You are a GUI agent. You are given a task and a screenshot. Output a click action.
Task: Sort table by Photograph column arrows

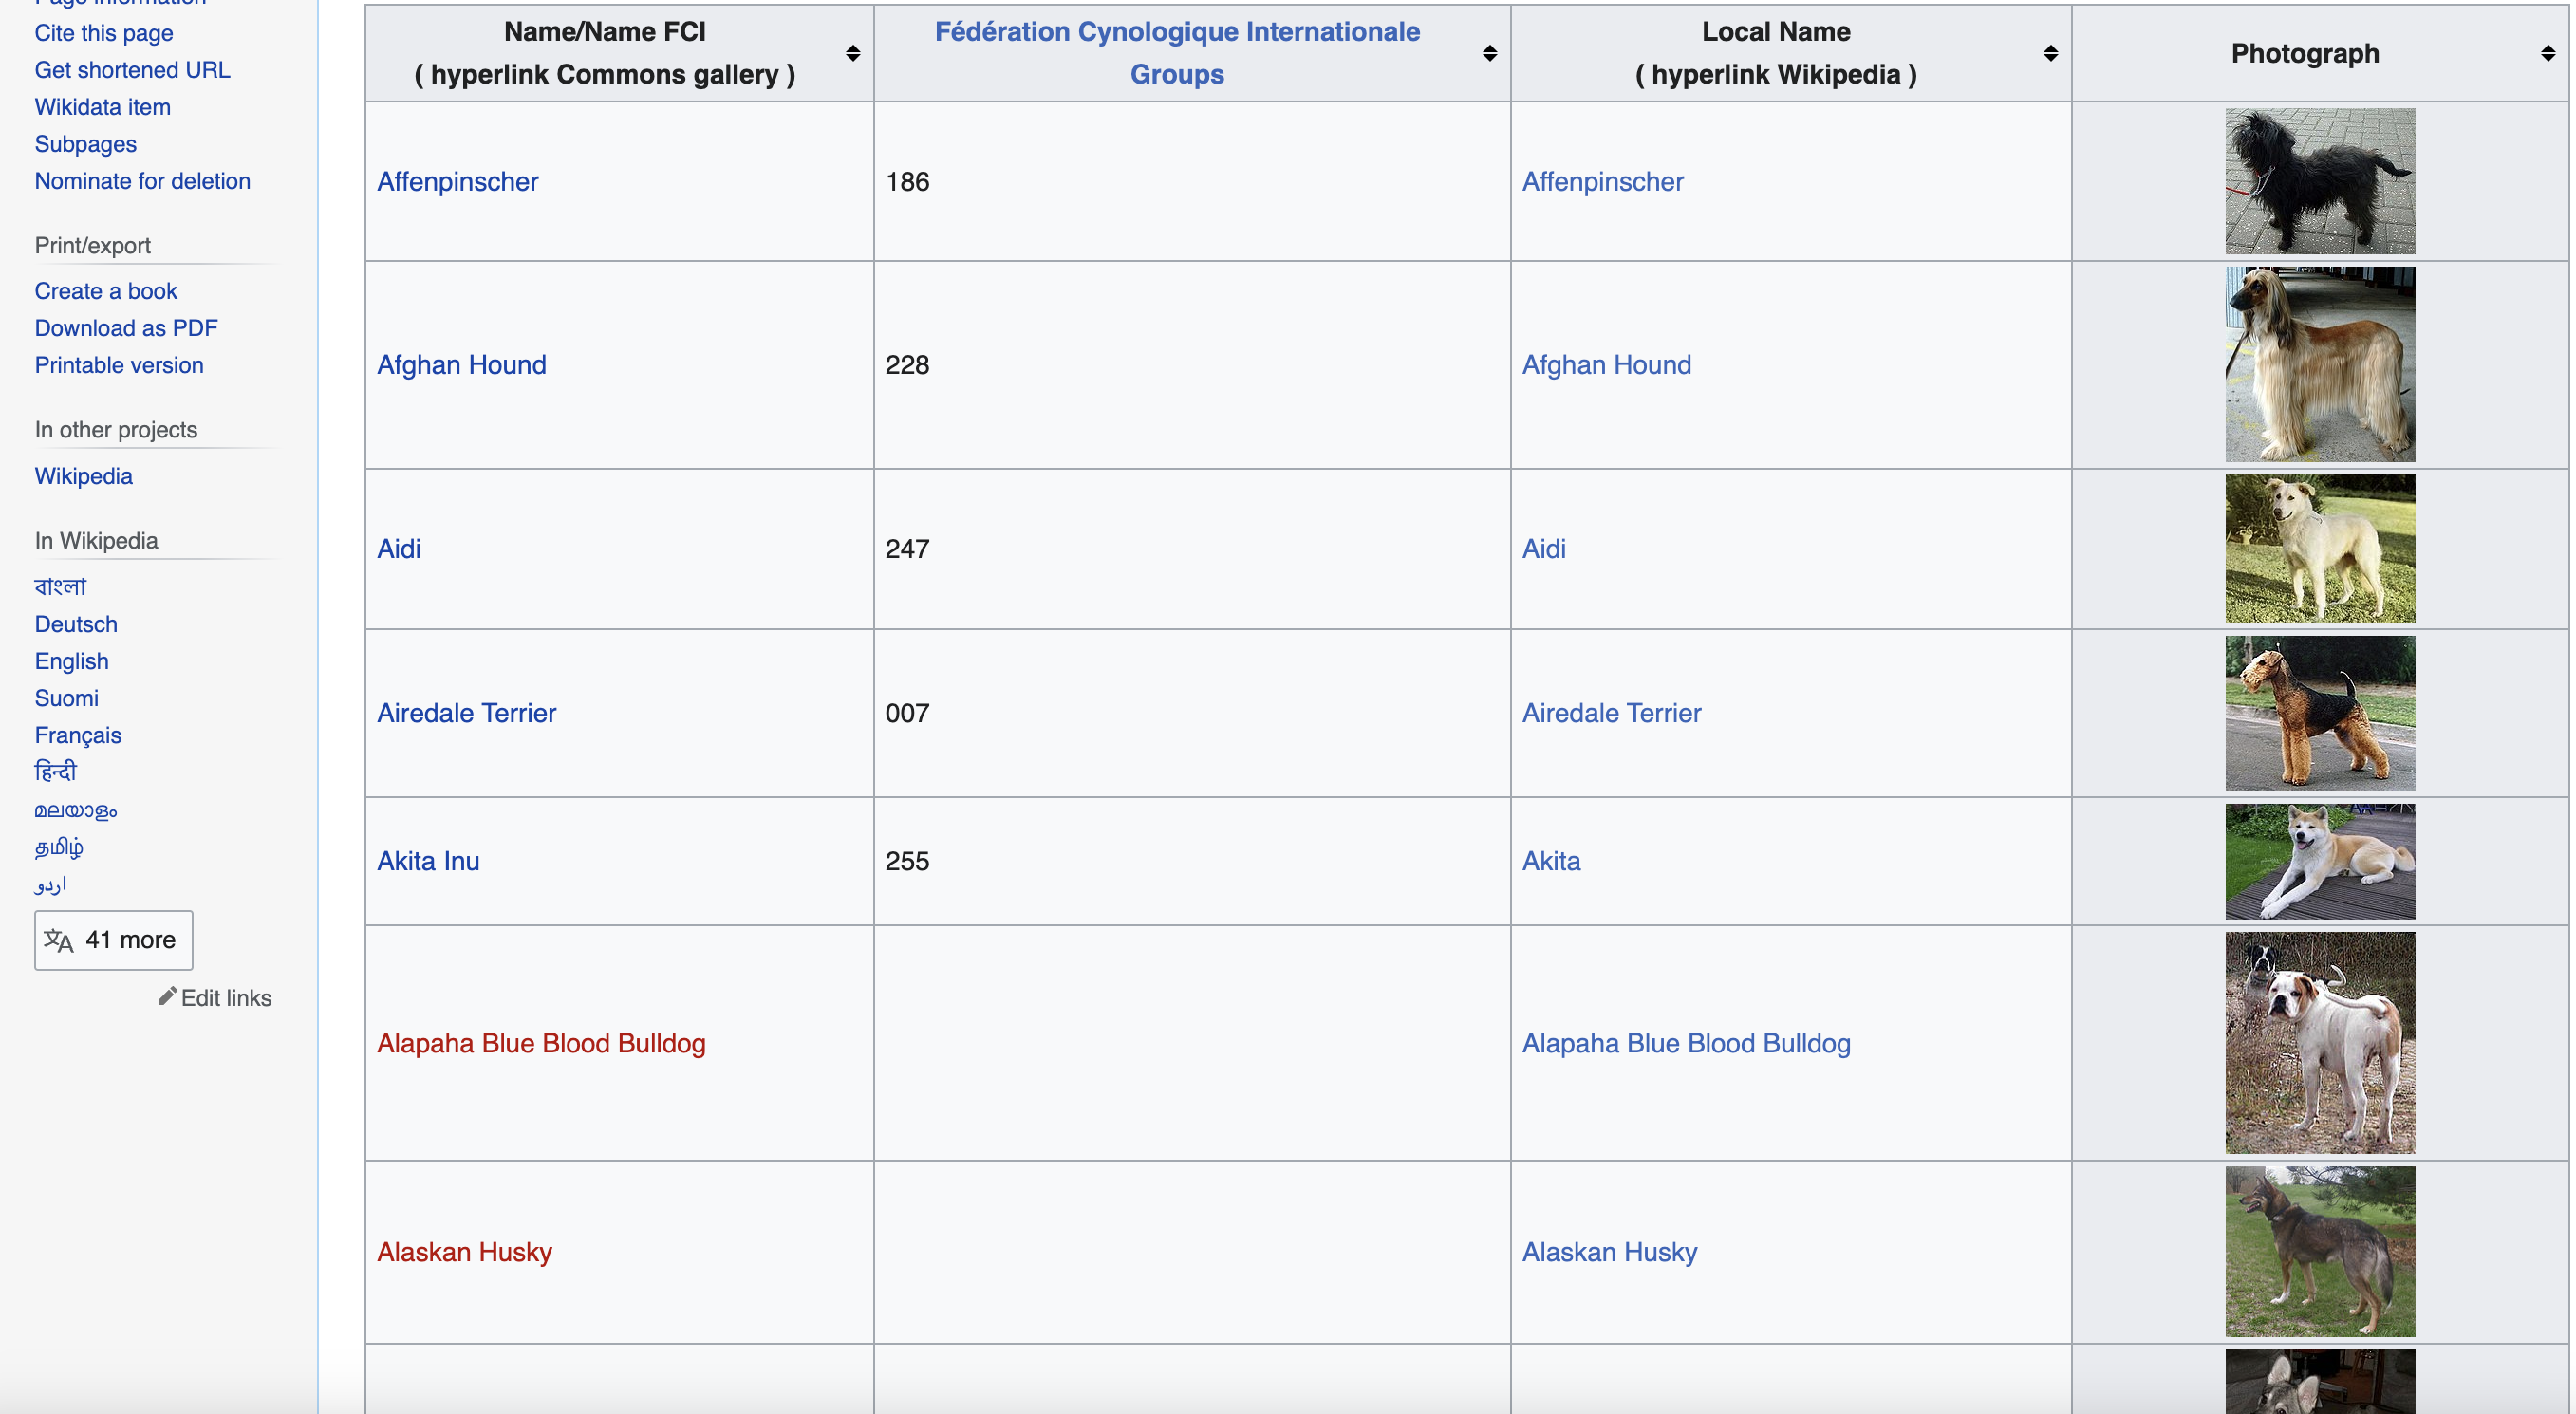2548,53
